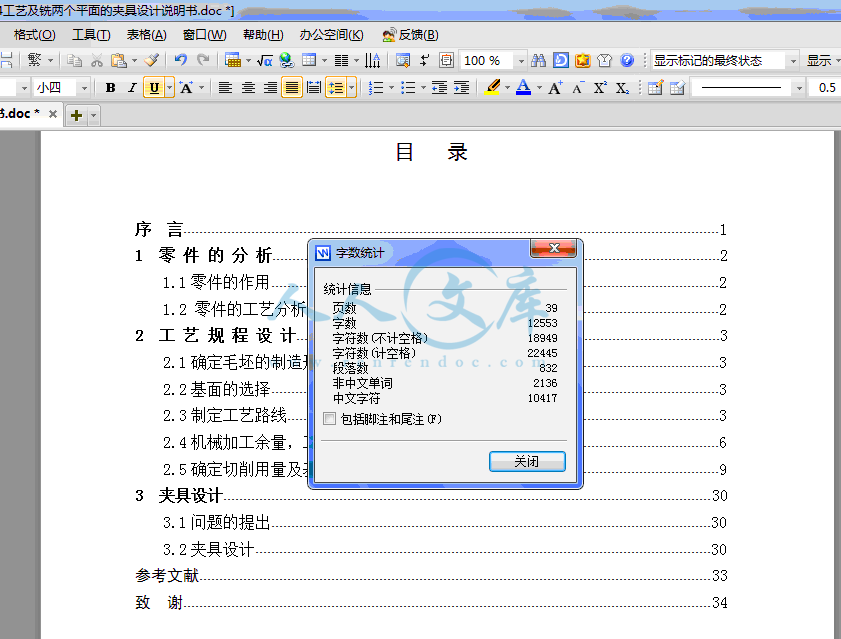Insert hyperlink using the globe icon

287,61
